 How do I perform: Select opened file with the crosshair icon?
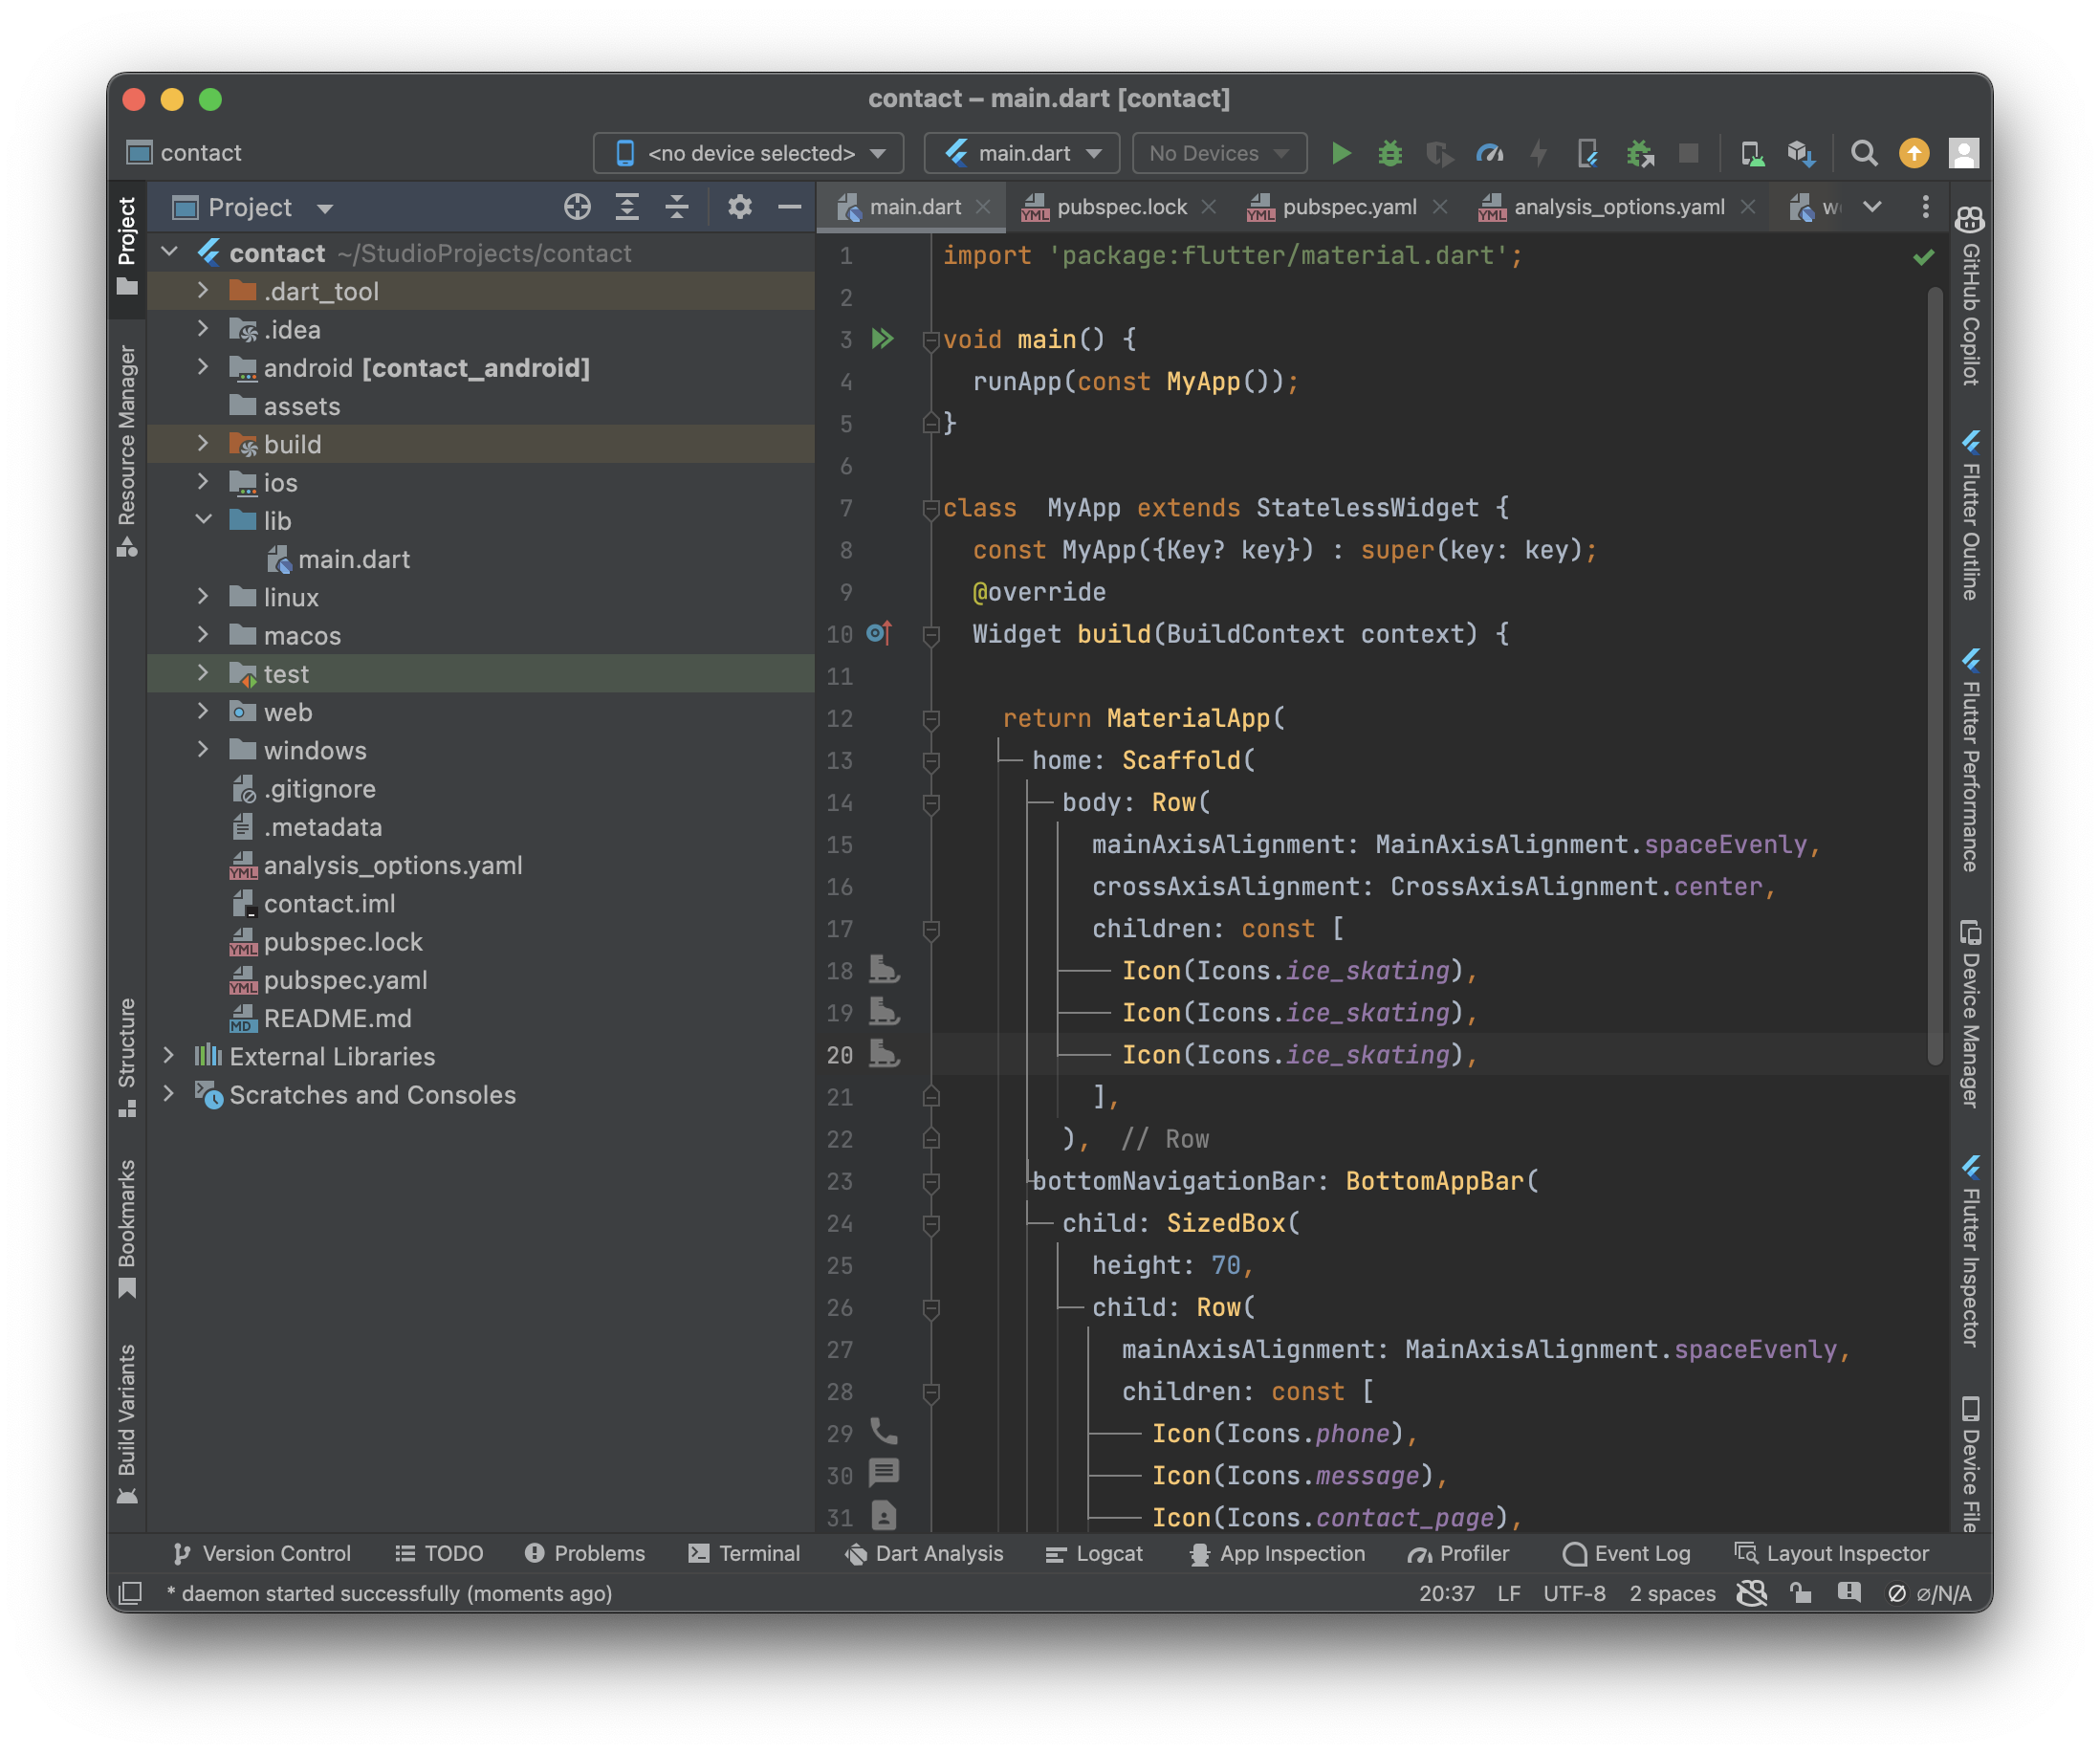tap(577, 207)
